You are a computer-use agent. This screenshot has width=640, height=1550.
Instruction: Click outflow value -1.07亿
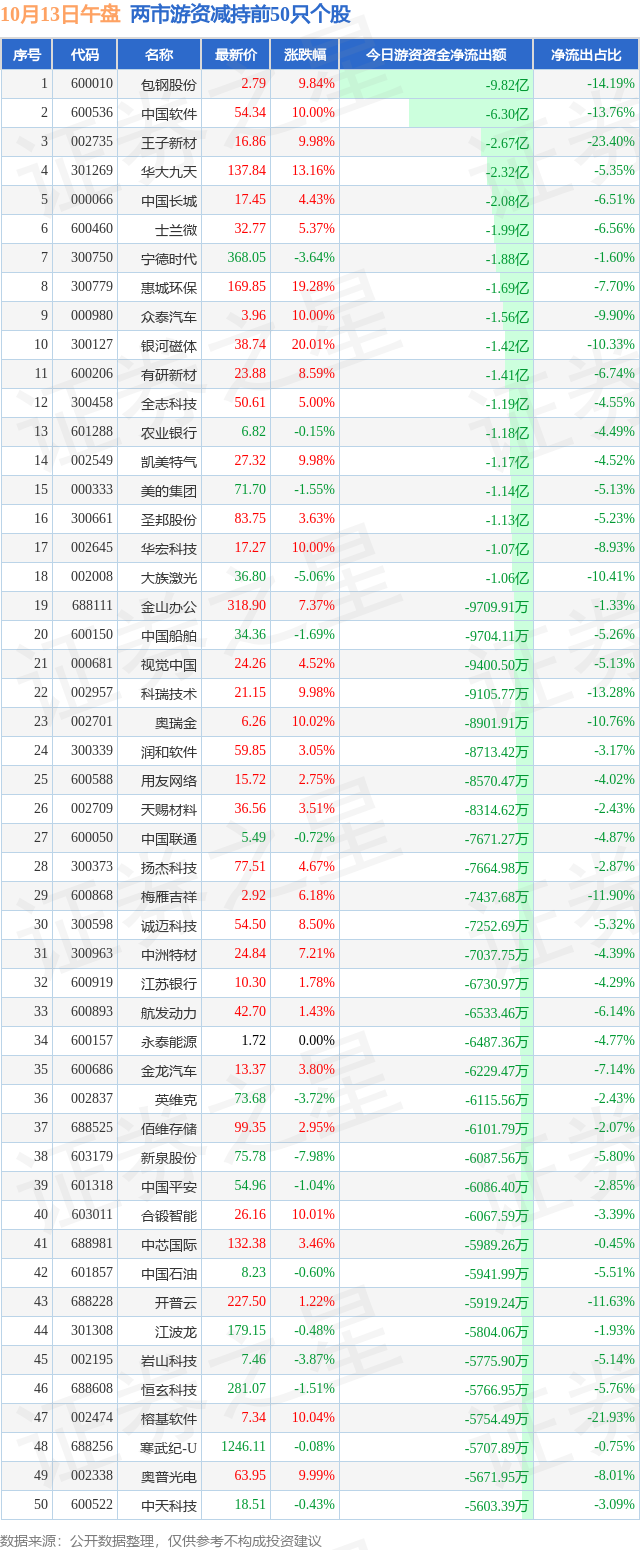(x=507, y=548)
